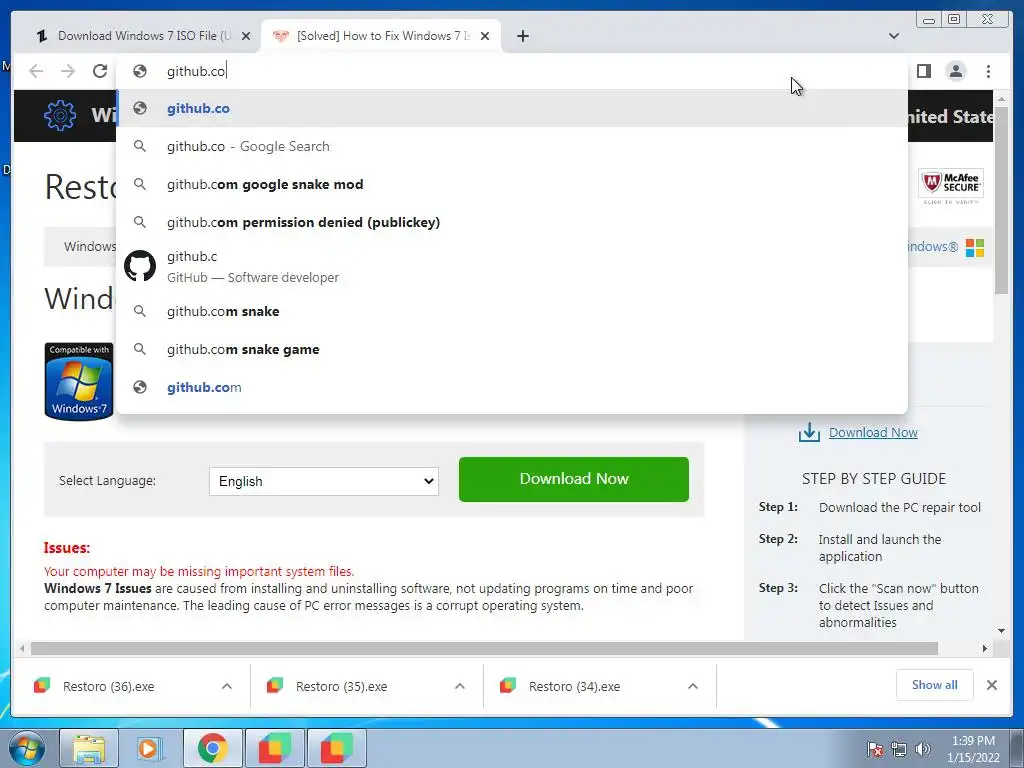Click the scroll-down arrow of vertical scrollbar
Viewport: 1024px width, 768px height.
pyautogui.click(x=1001, y=631)
